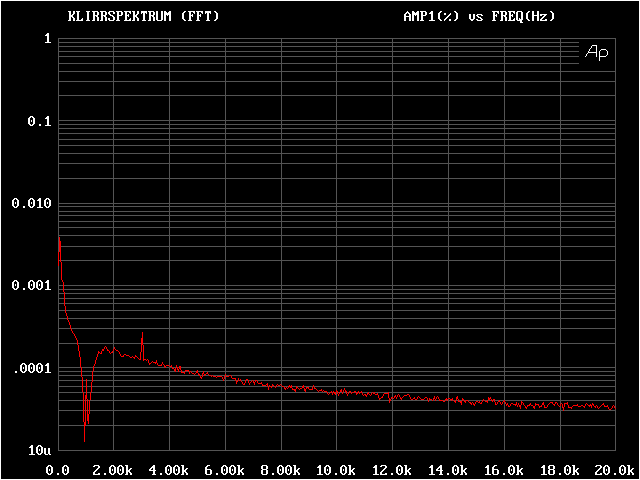The width and height of the screenshot is (640, 480).
Task: Click the narrow spike near 3 kHz
Action: [x=143, y=334]
